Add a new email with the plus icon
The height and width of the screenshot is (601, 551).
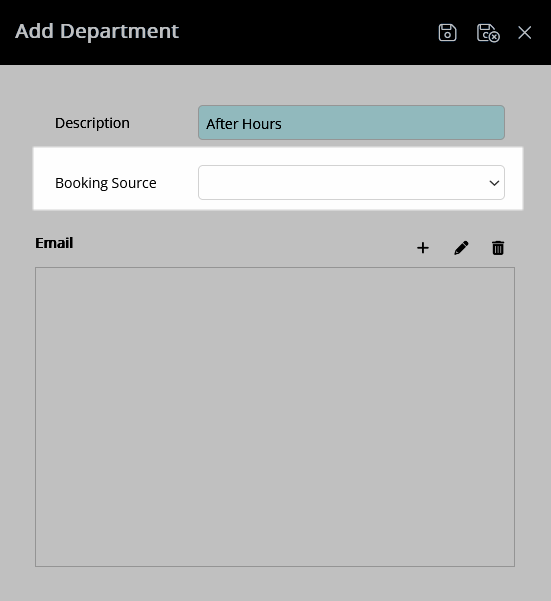coord(423,248)
